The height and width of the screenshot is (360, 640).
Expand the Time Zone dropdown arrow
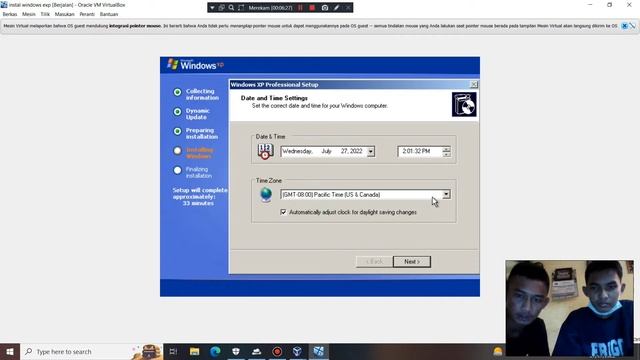446,195
